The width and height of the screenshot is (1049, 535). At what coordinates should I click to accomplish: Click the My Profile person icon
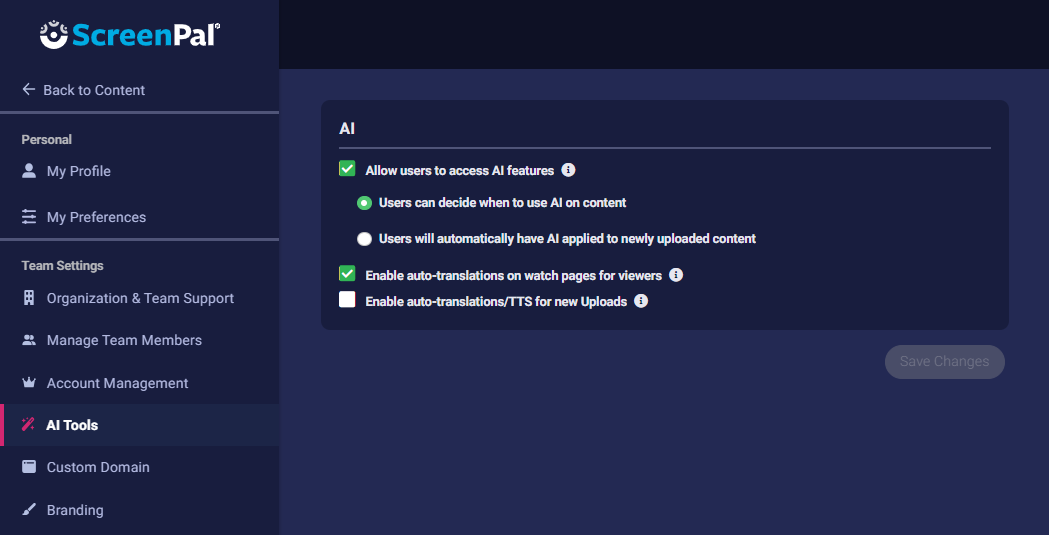click(29, 171)
